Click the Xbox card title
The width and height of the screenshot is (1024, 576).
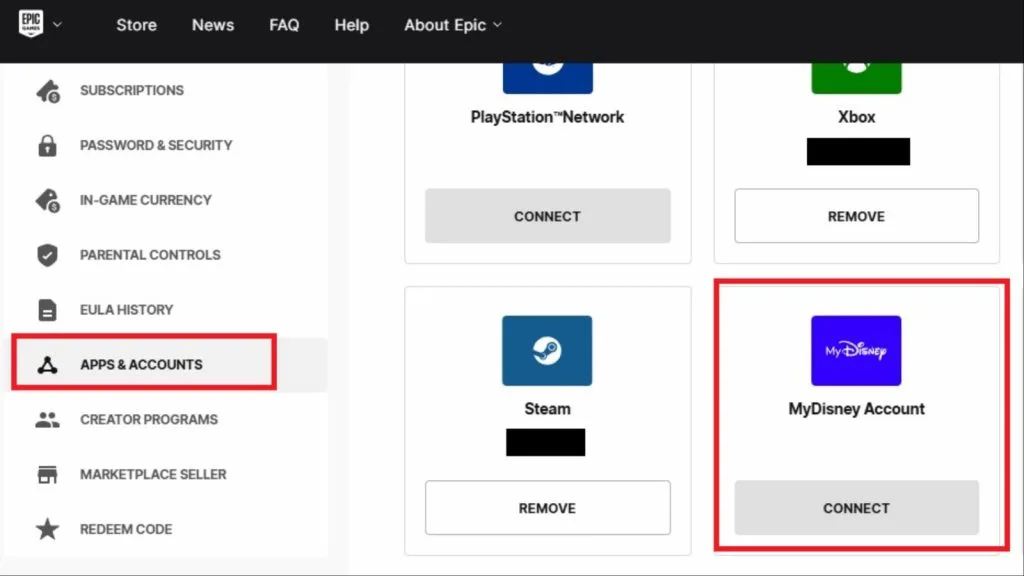pyautogui.click(x=856, y=117)
